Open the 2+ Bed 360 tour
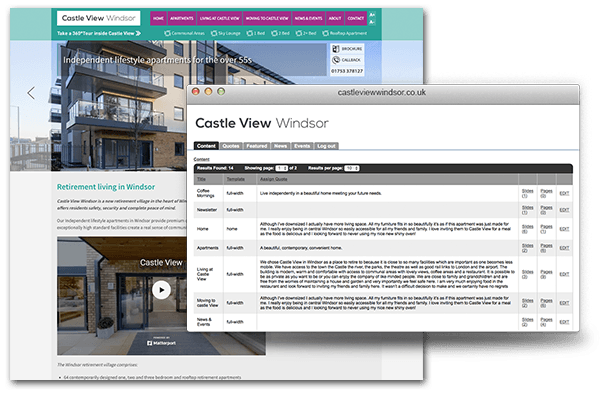600x400 pixels. pos(306,33)
